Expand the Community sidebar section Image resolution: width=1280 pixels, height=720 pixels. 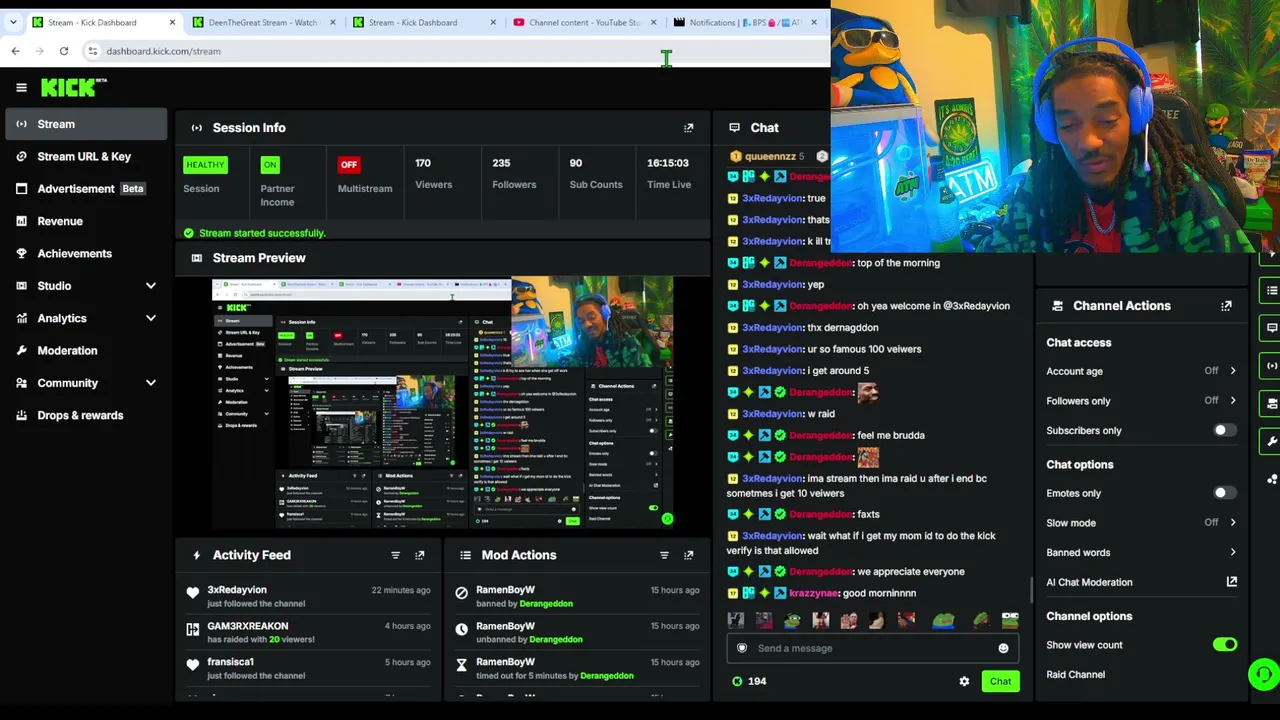[x=151, y=383]
